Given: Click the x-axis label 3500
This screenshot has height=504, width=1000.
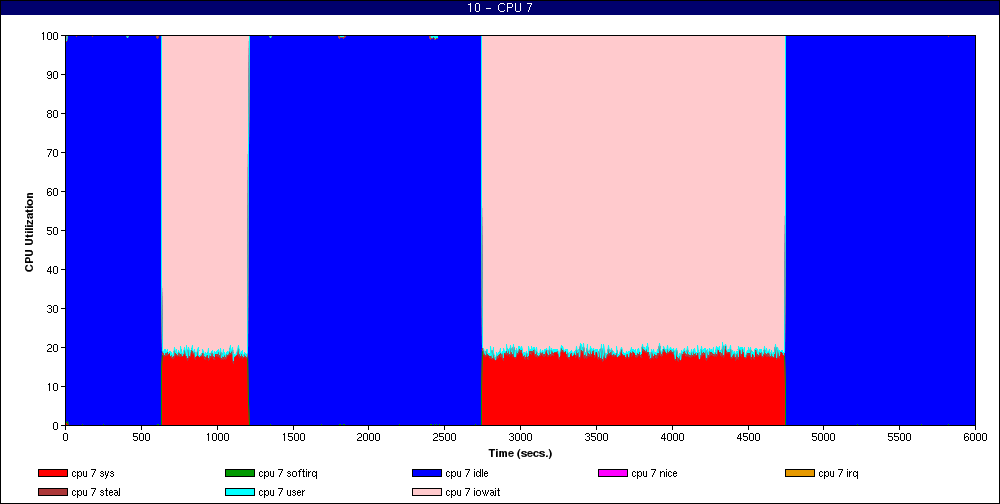Looking at the screenshot, I should click(x=596, y=438).
